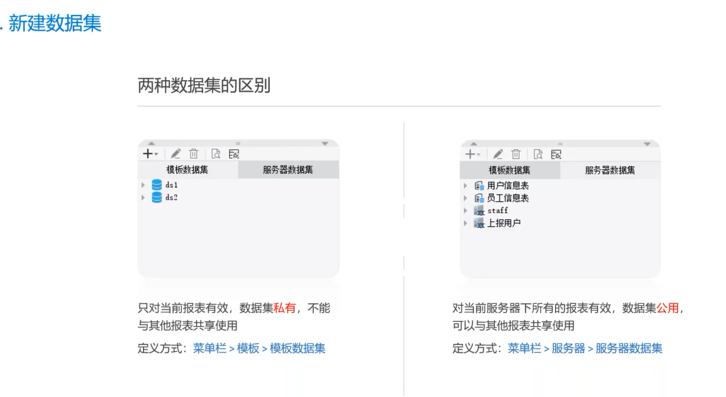Click the preview dataset icon above ds1

tap(216, 154)
